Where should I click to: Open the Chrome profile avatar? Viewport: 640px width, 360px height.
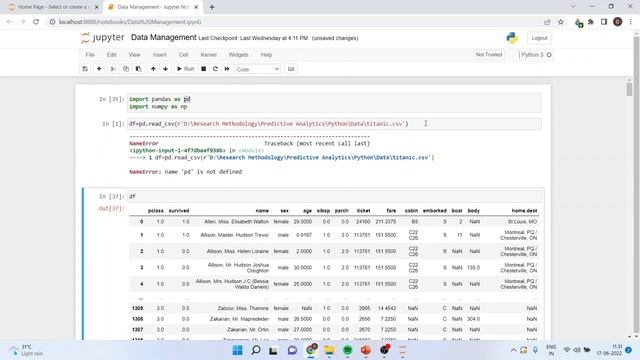tap(618, 22)
